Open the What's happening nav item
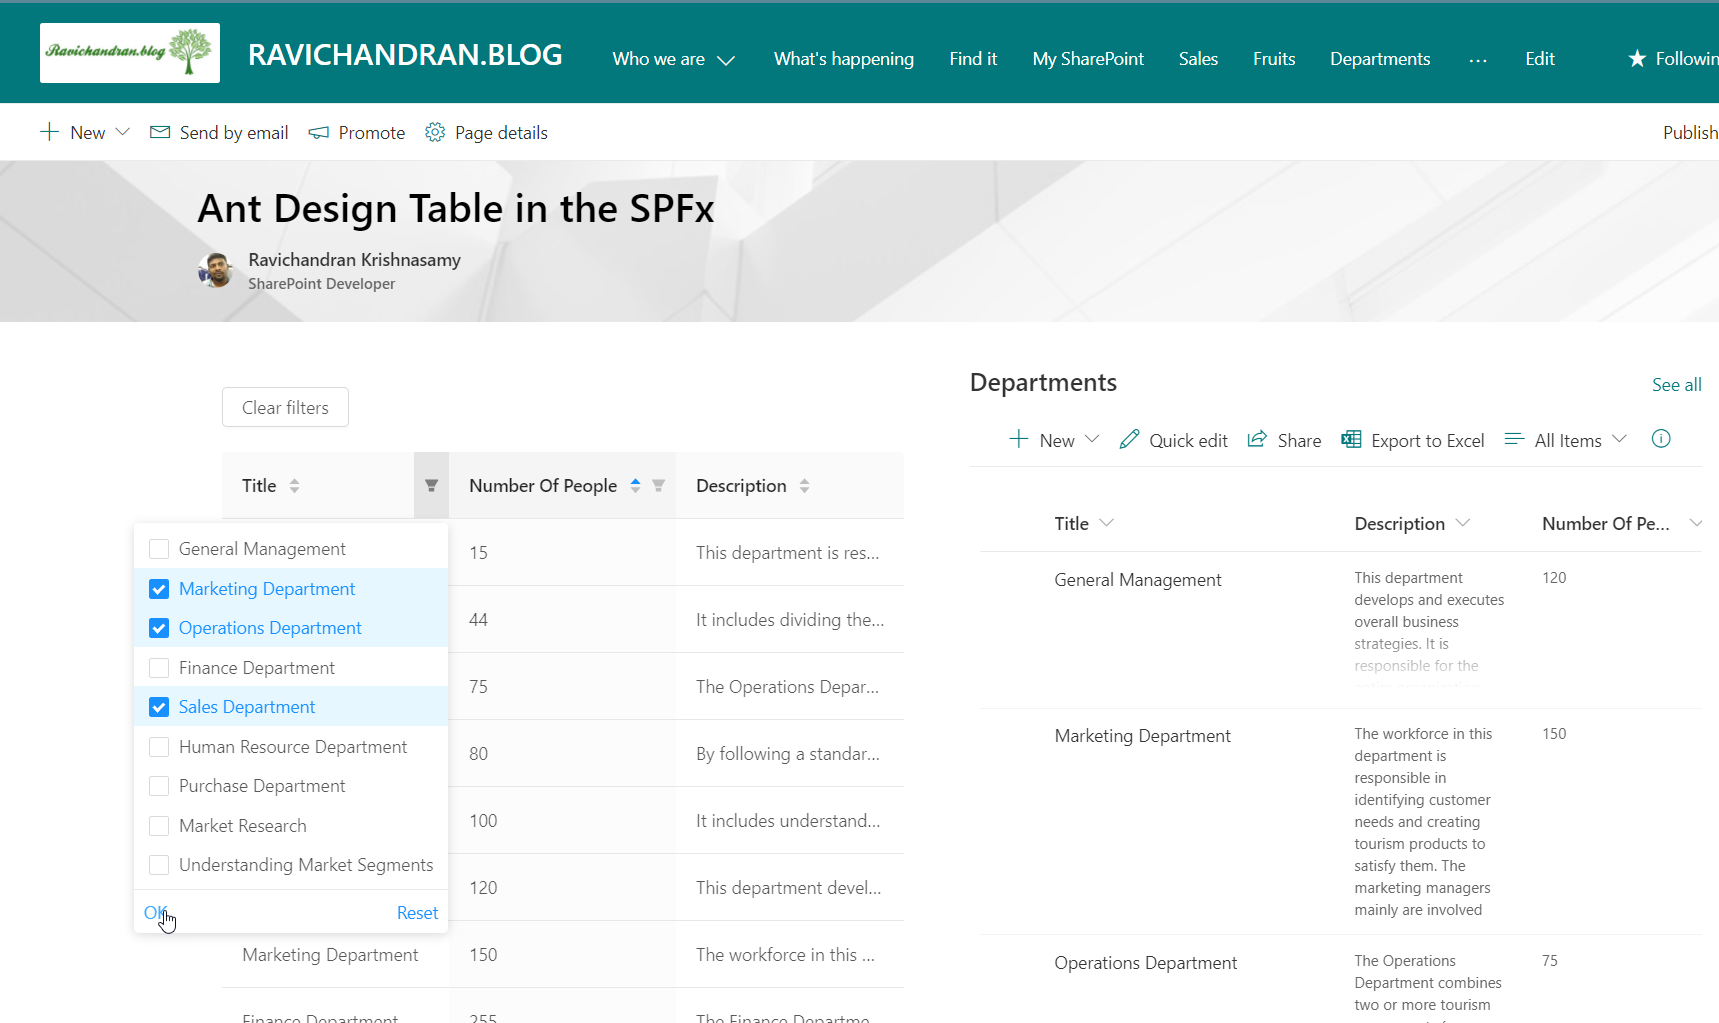 point(843,59)
